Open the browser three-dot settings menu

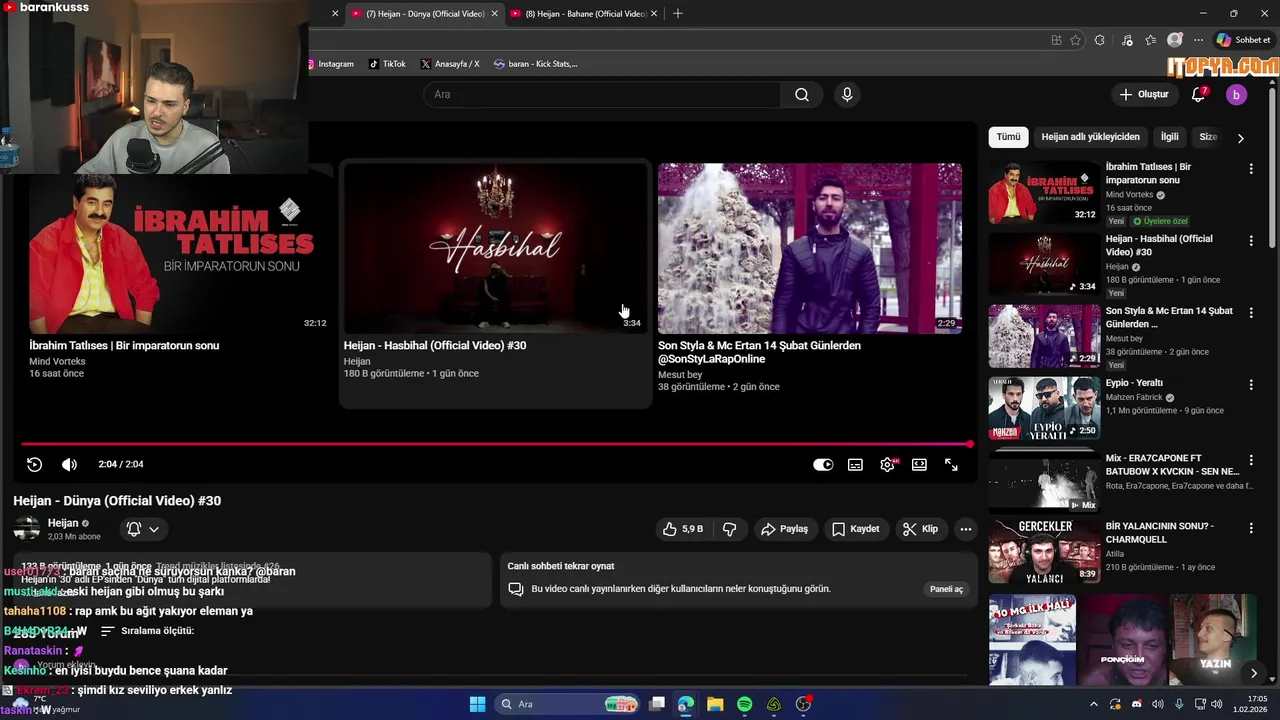click(1198, 40)
